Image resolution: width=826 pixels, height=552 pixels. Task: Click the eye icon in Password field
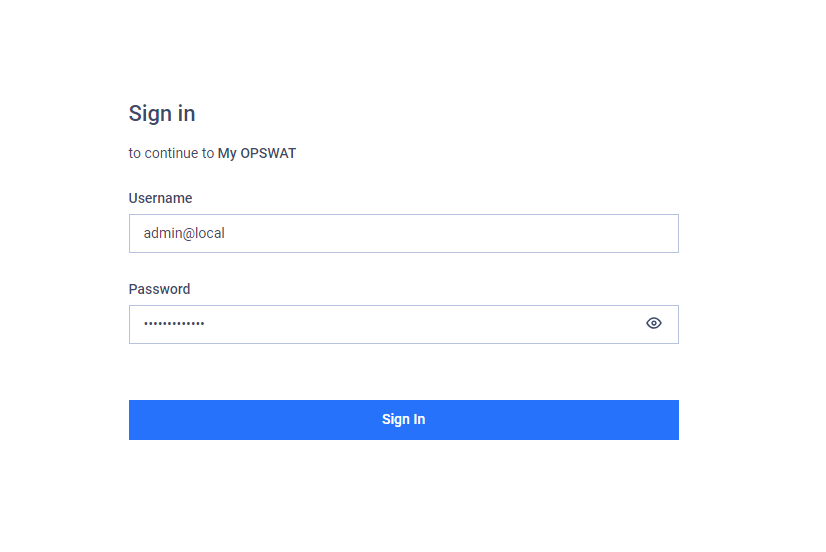pyautogui.click(x=653, y=323)
